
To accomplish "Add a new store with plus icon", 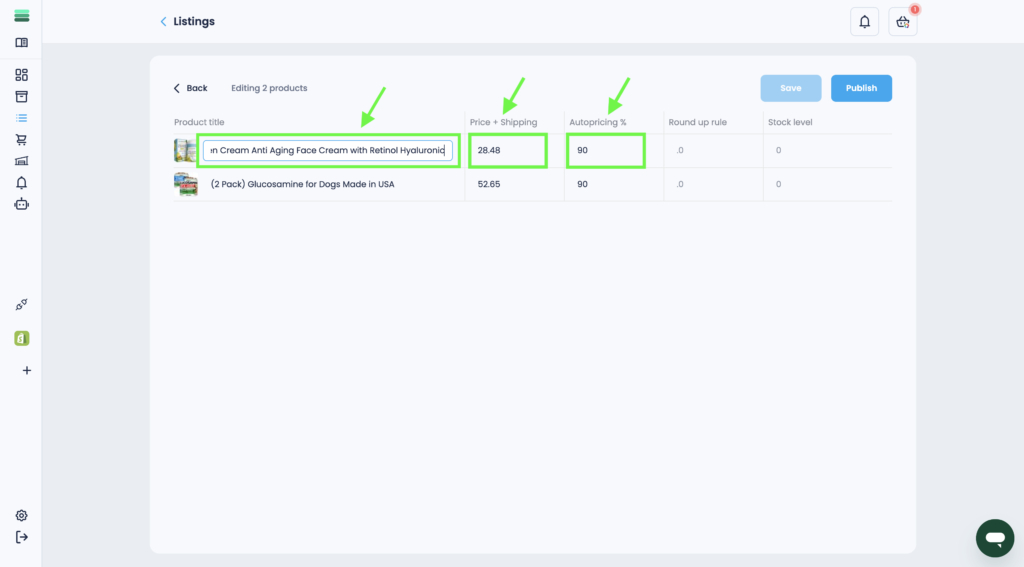I will [26, 370].
